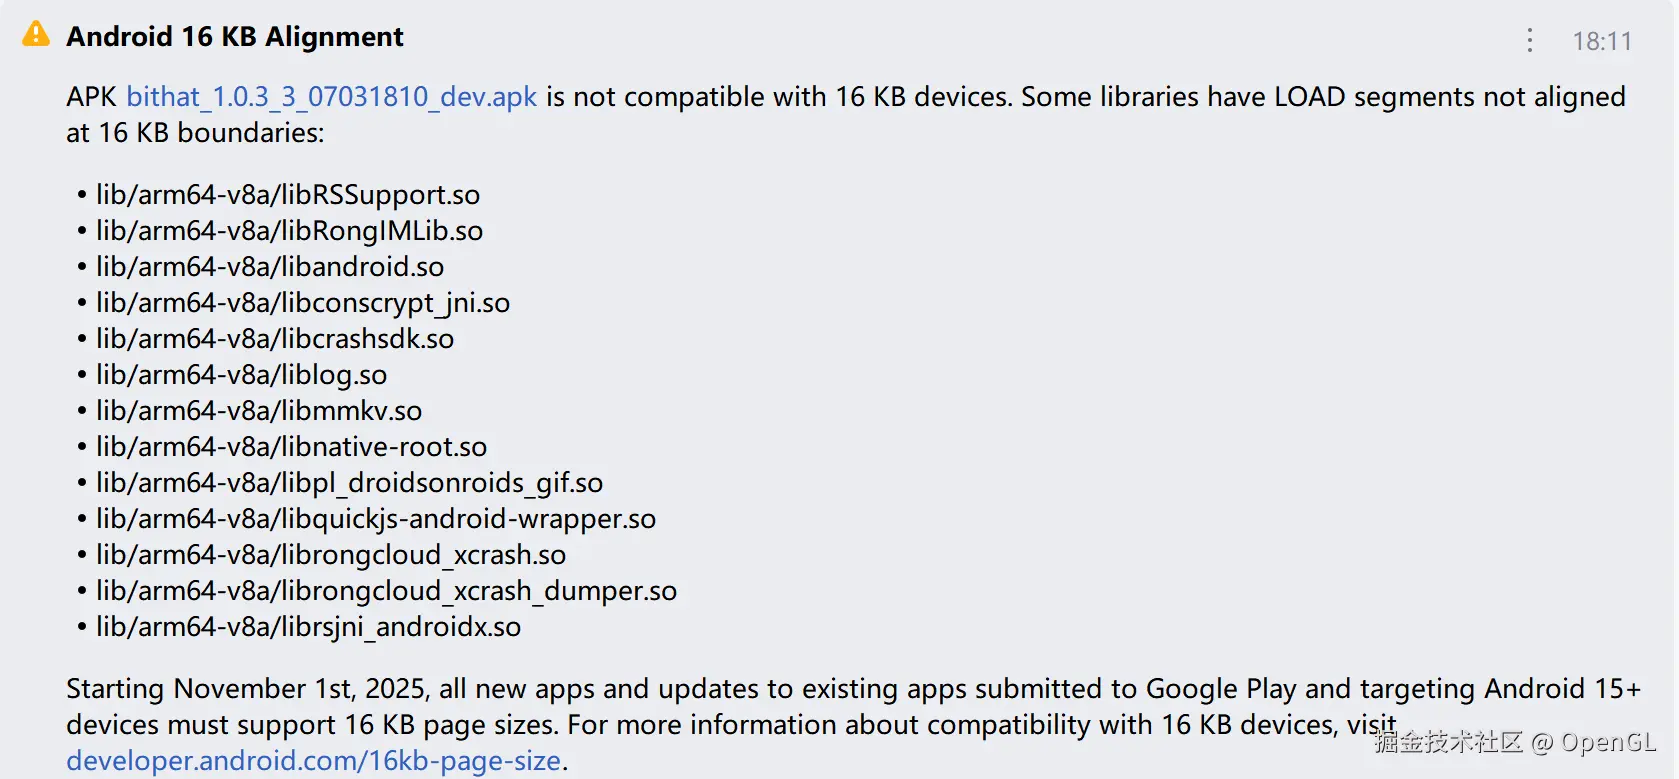Screen dimensions: 1679x779
Task: Click the librongcloud_xcrash_dumper.so entry
Action: click(386, 591)
